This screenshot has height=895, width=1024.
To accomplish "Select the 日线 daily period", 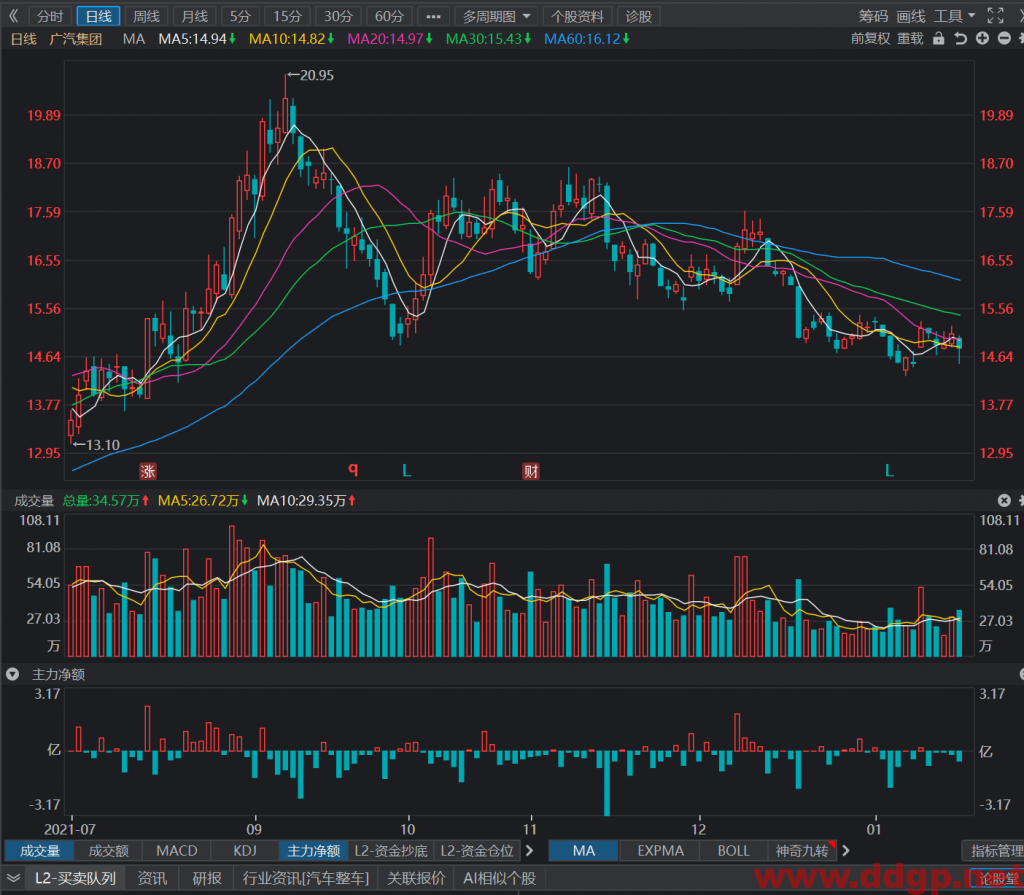I will coord(99,16).
